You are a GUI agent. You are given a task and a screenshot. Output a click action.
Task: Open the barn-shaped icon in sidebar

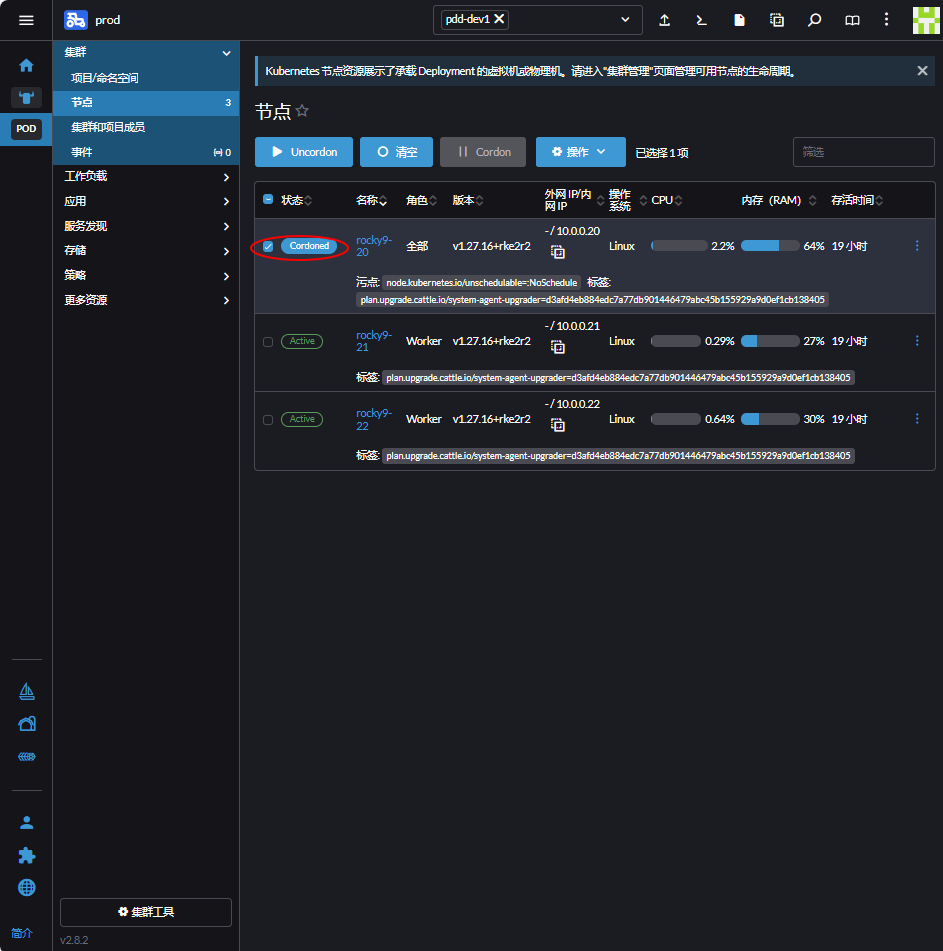(x=27, y=724)
